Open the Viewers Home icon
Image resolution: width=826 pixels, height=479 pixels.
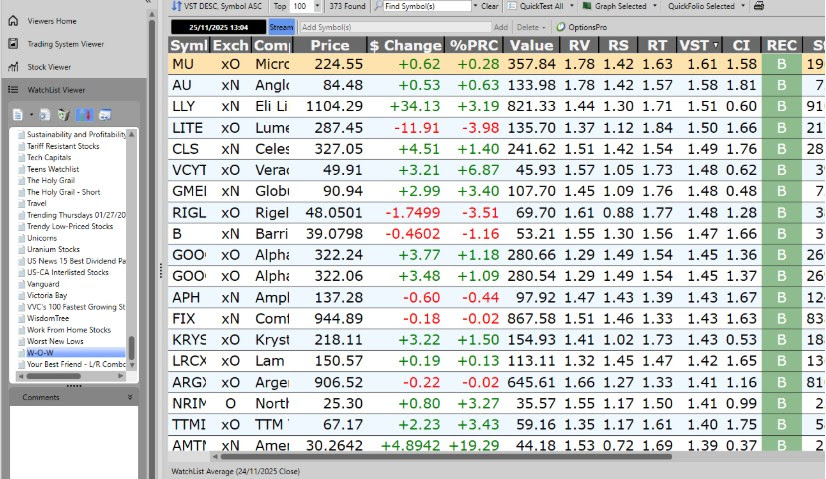coord(14,21)
